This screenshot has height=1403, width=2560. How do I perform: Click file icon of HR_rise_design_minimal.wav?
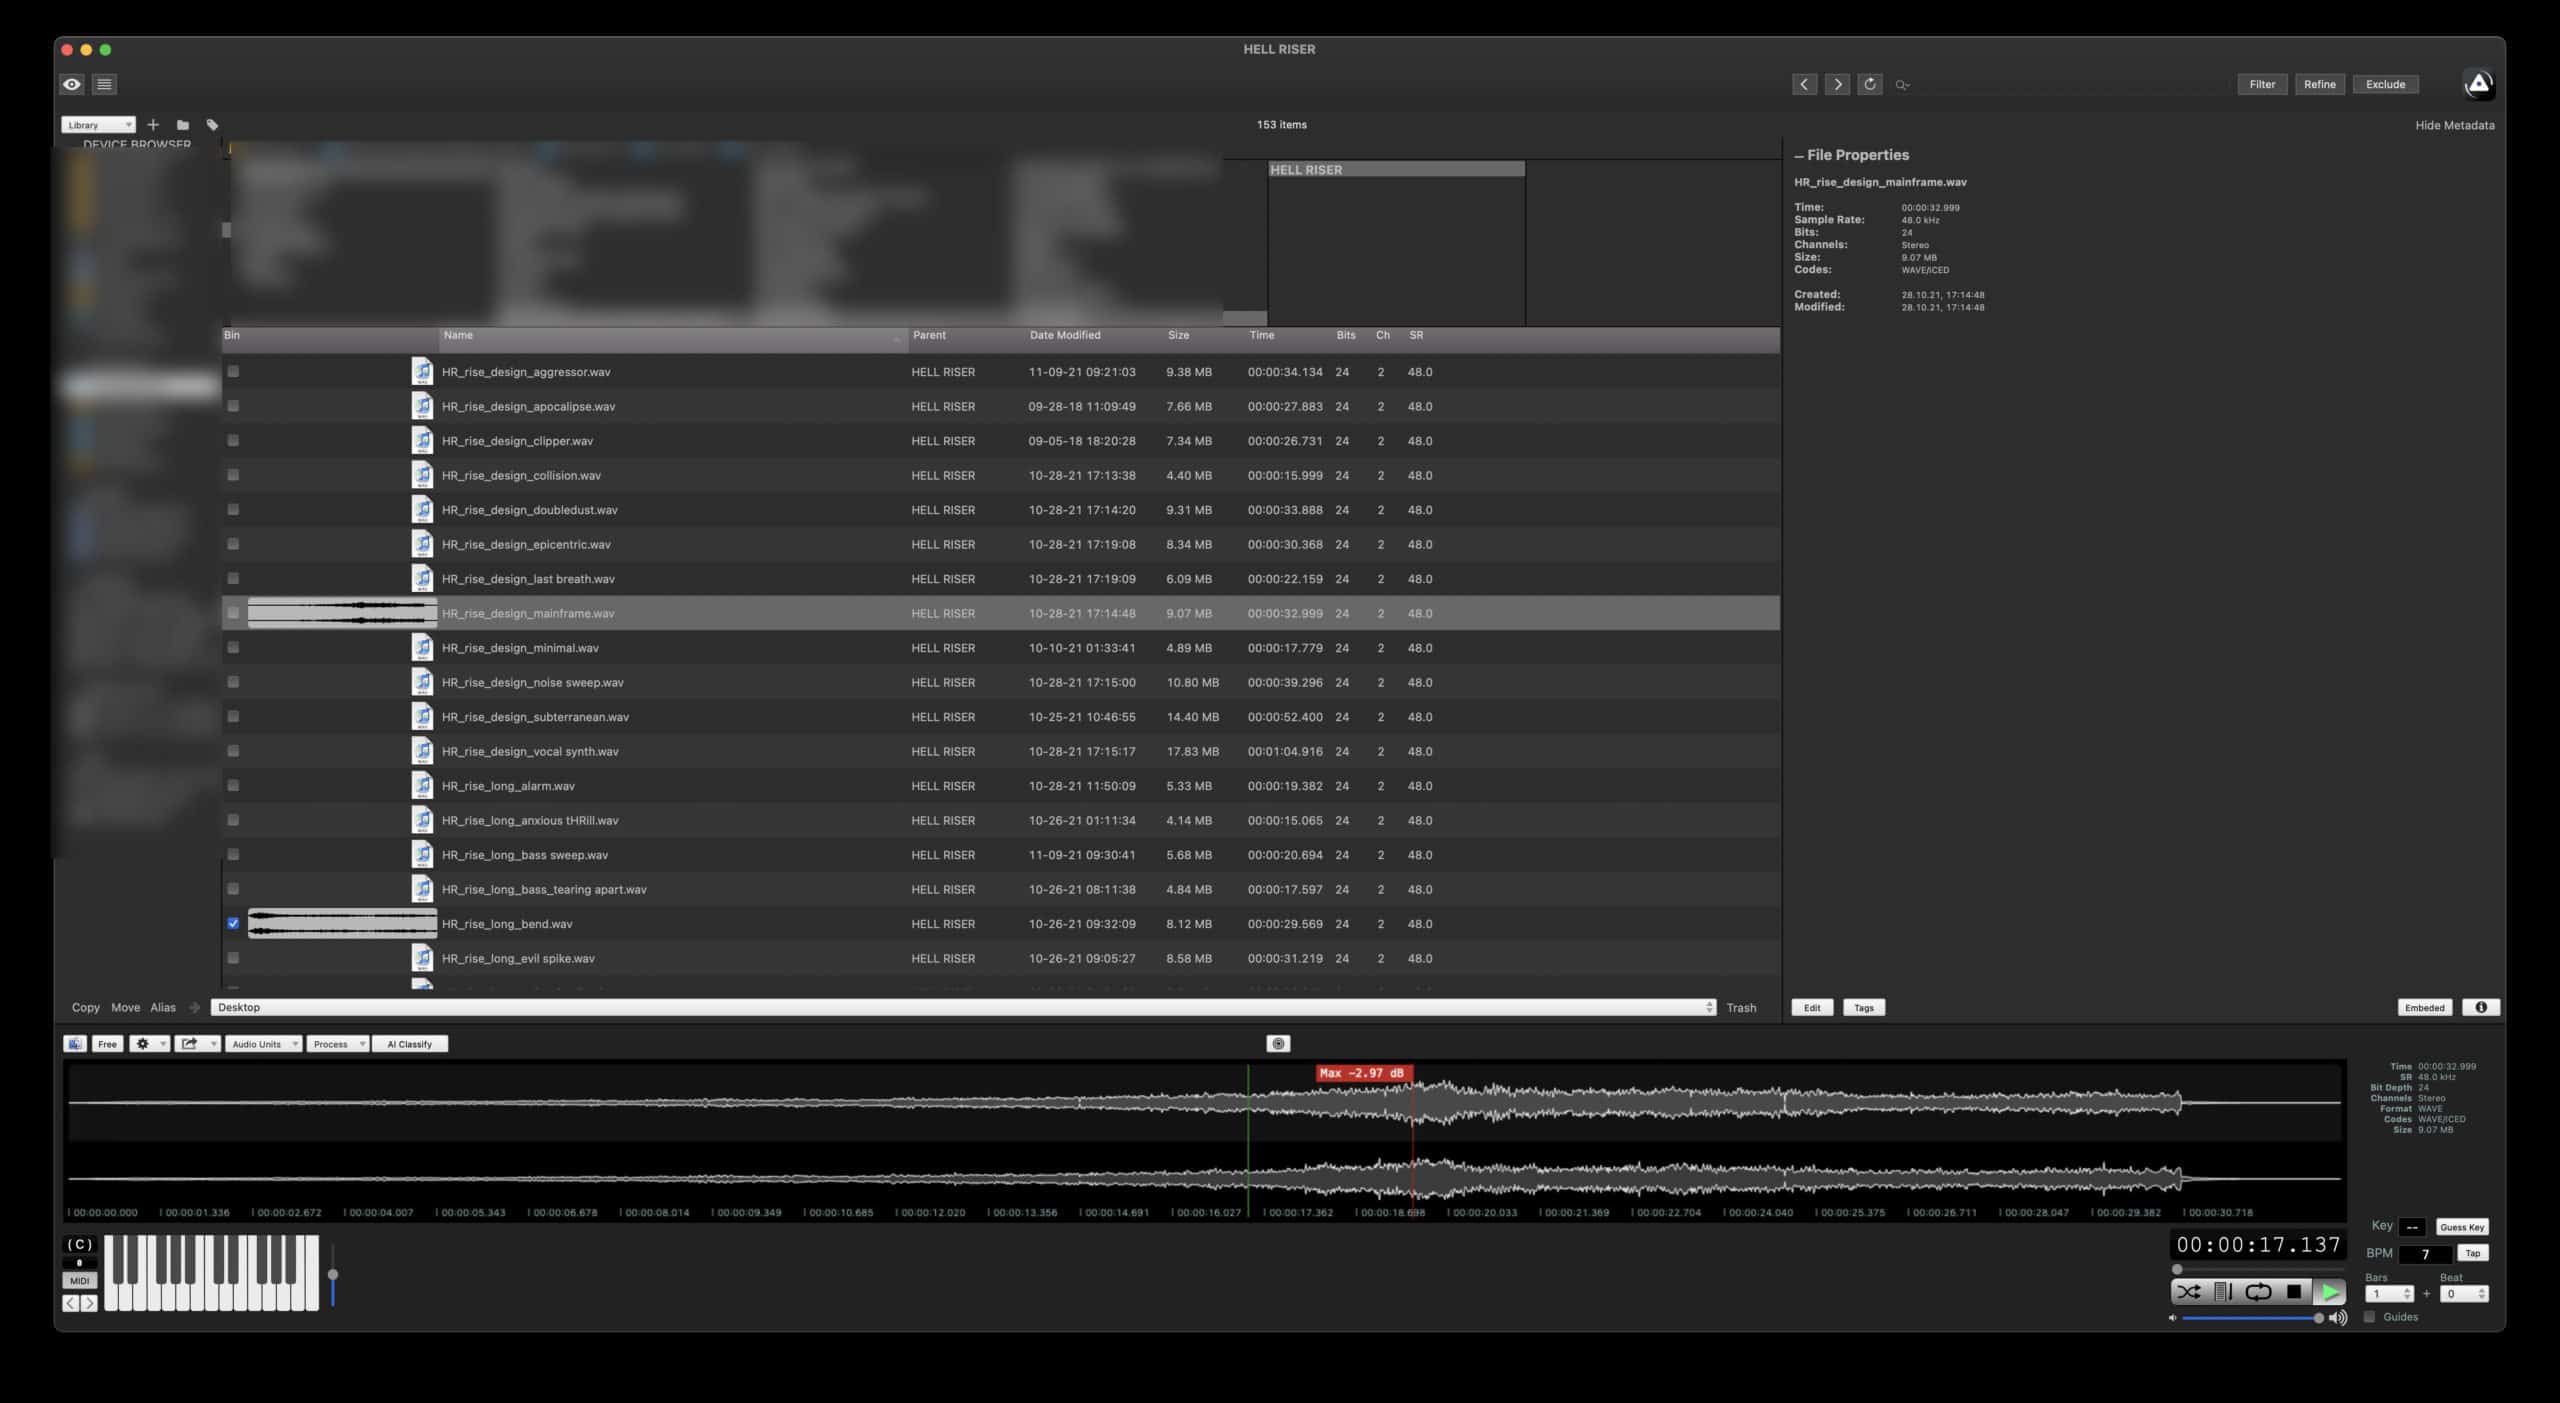[423, 647]
